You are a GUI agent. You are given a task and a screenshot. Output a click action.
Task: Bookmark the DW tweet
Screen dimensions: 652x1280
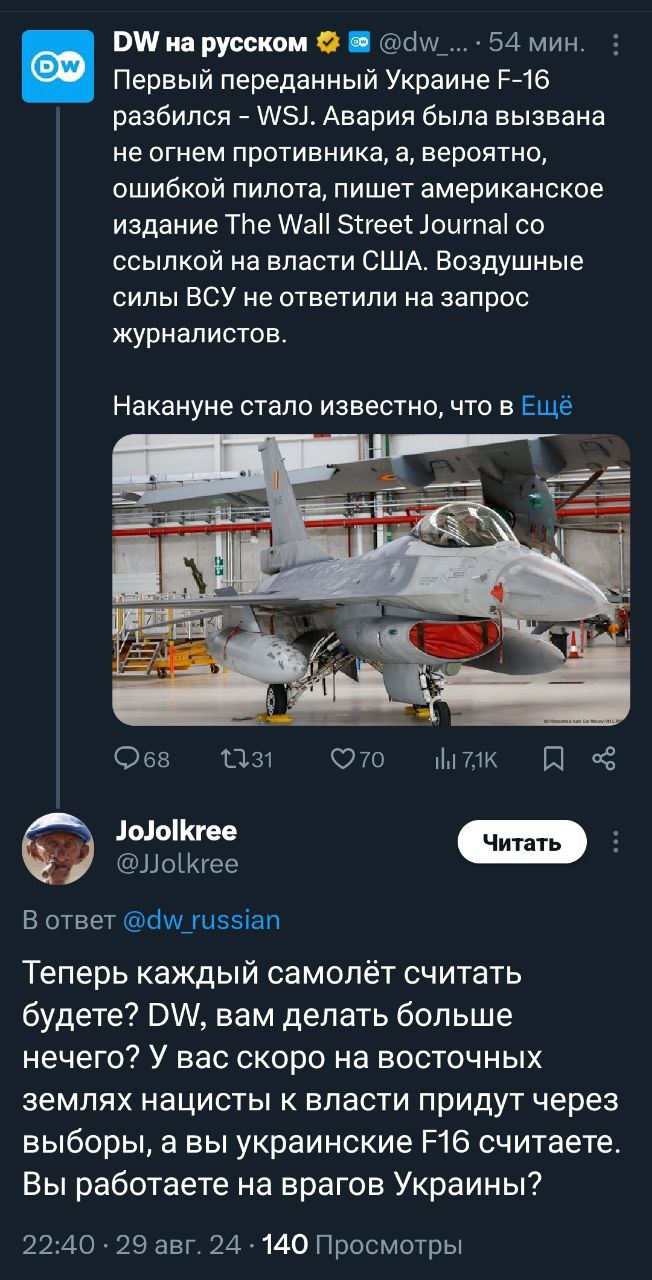[x=552, y=761]
